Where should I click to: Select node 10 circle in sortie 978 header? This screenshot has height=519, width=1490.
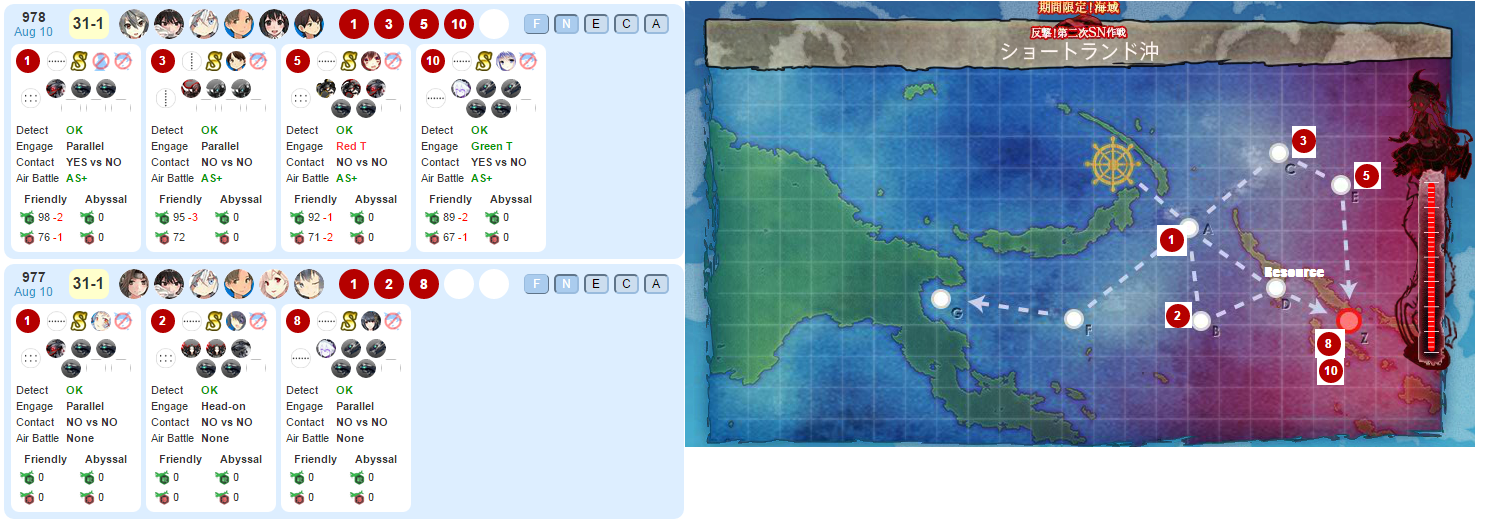(x=459, y=24)
